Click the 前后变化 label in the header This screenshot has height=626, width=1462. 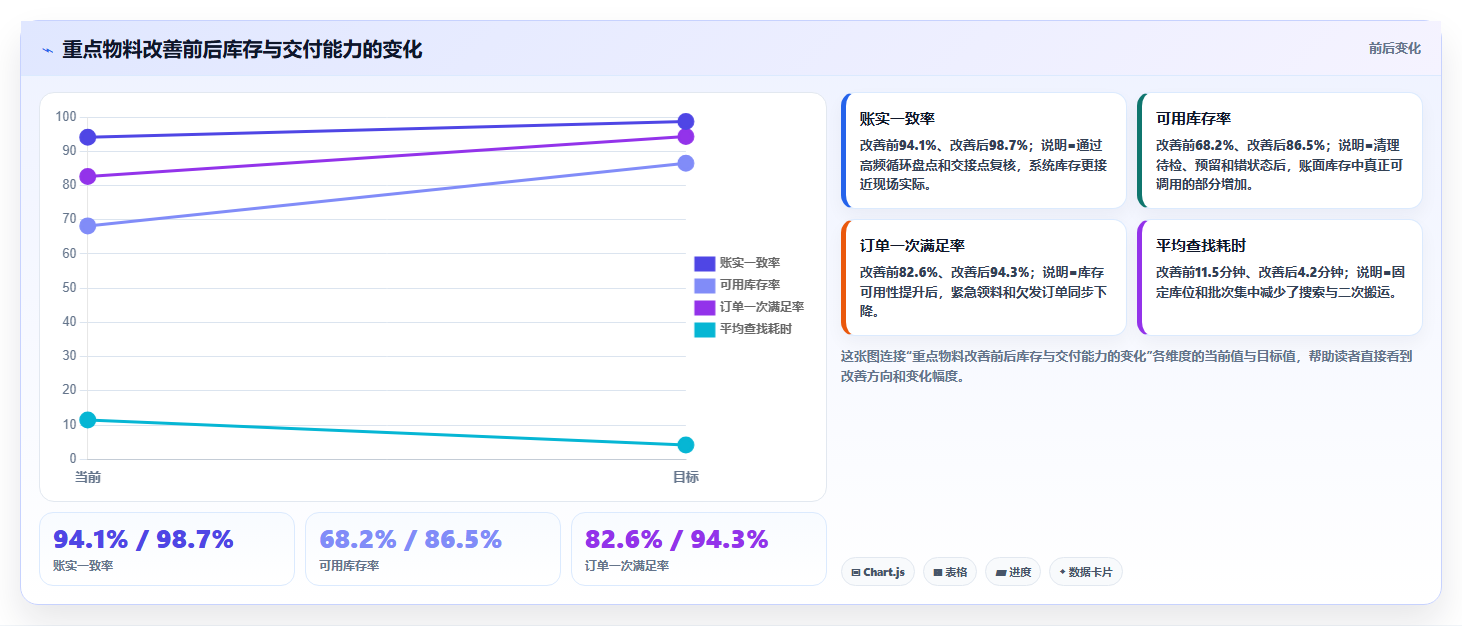[1394, 49]
